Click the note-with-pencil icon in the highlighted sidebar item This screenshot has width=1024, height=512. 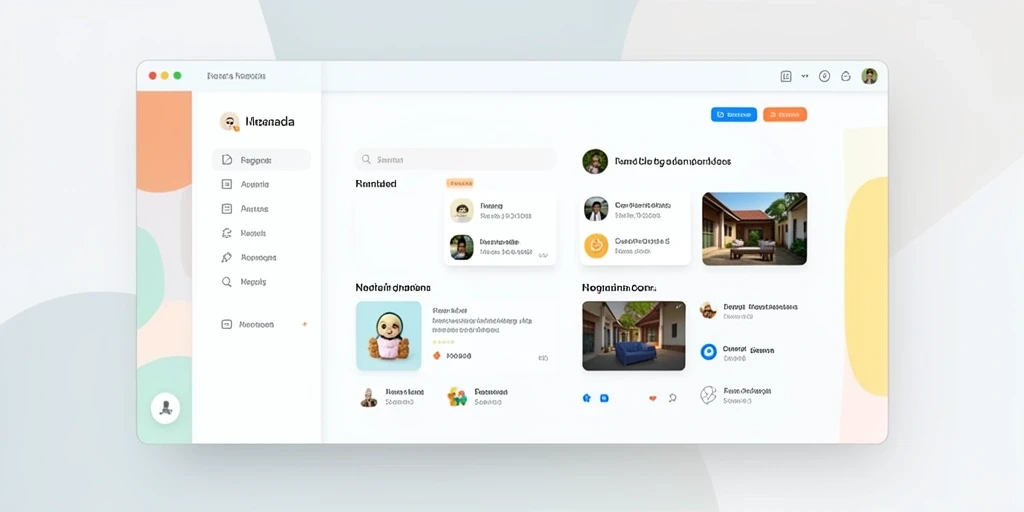(227, 160)
